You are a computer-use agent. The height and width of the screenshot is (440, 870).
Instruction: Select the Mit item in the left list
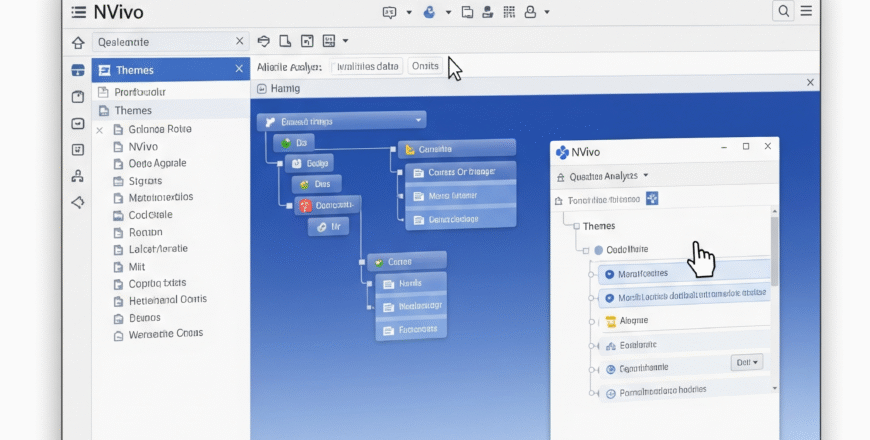(x=137, y=267)
